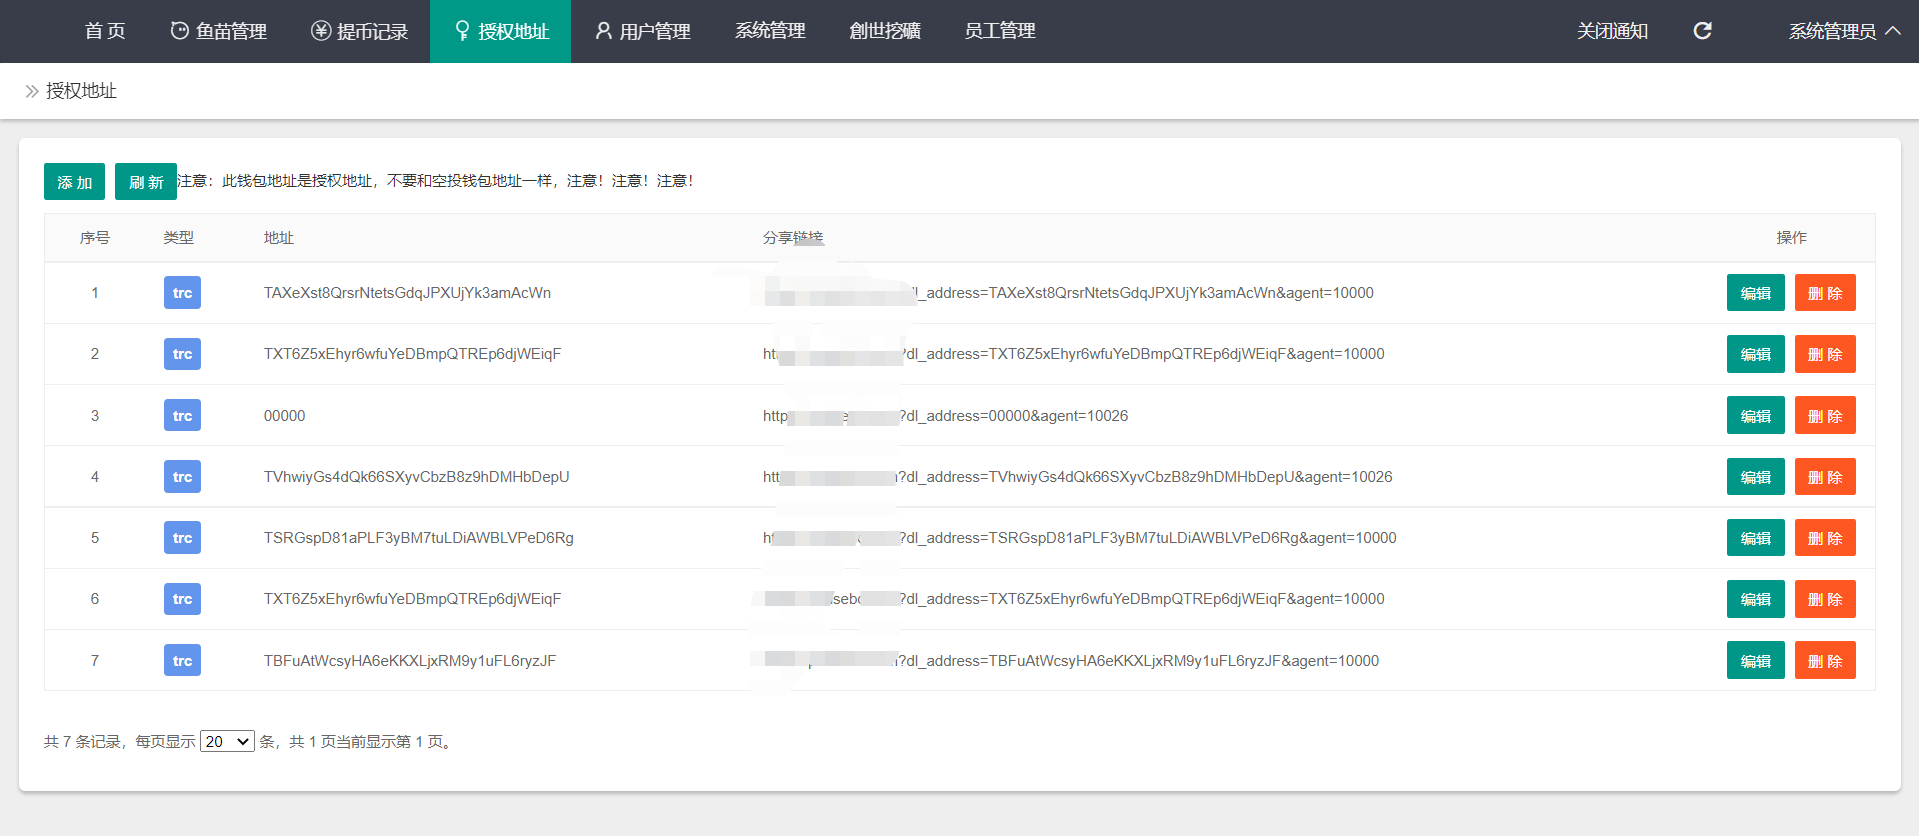Screen dimensions: 1919x836
Task: Expand the 系统管理员 user dropdown
Action: pyautogui.click(x=1844, y=31)
